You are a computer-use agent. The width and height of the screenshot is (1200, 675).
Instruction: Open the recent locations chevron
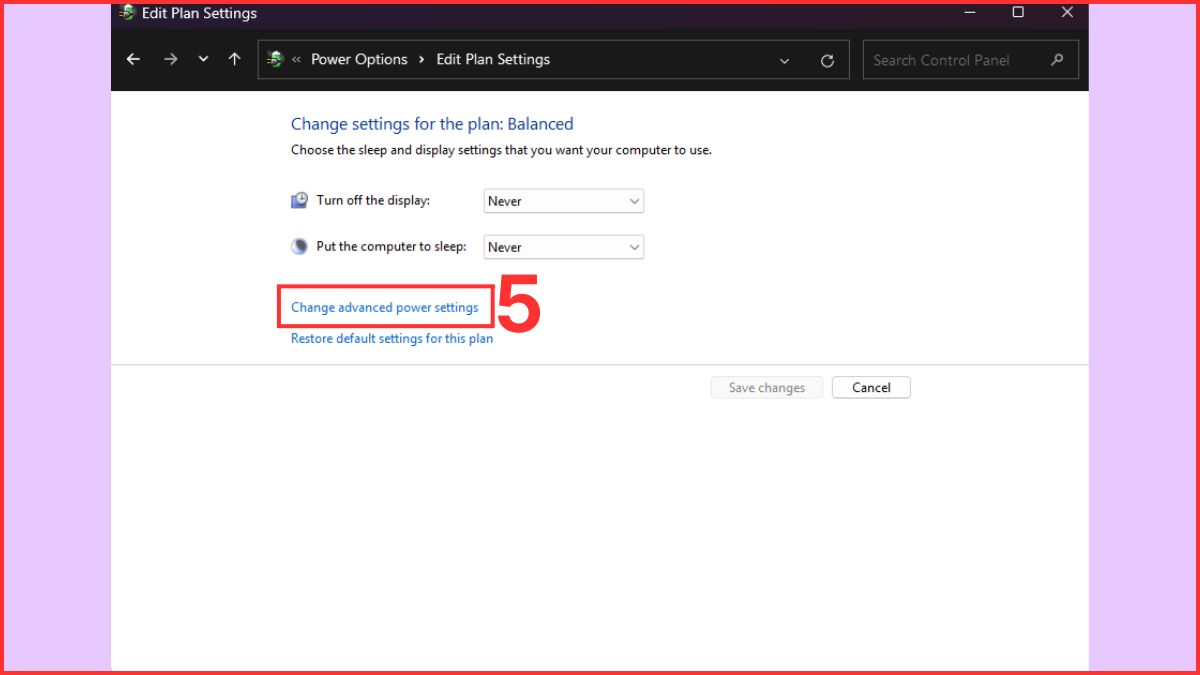pos(203,60)
